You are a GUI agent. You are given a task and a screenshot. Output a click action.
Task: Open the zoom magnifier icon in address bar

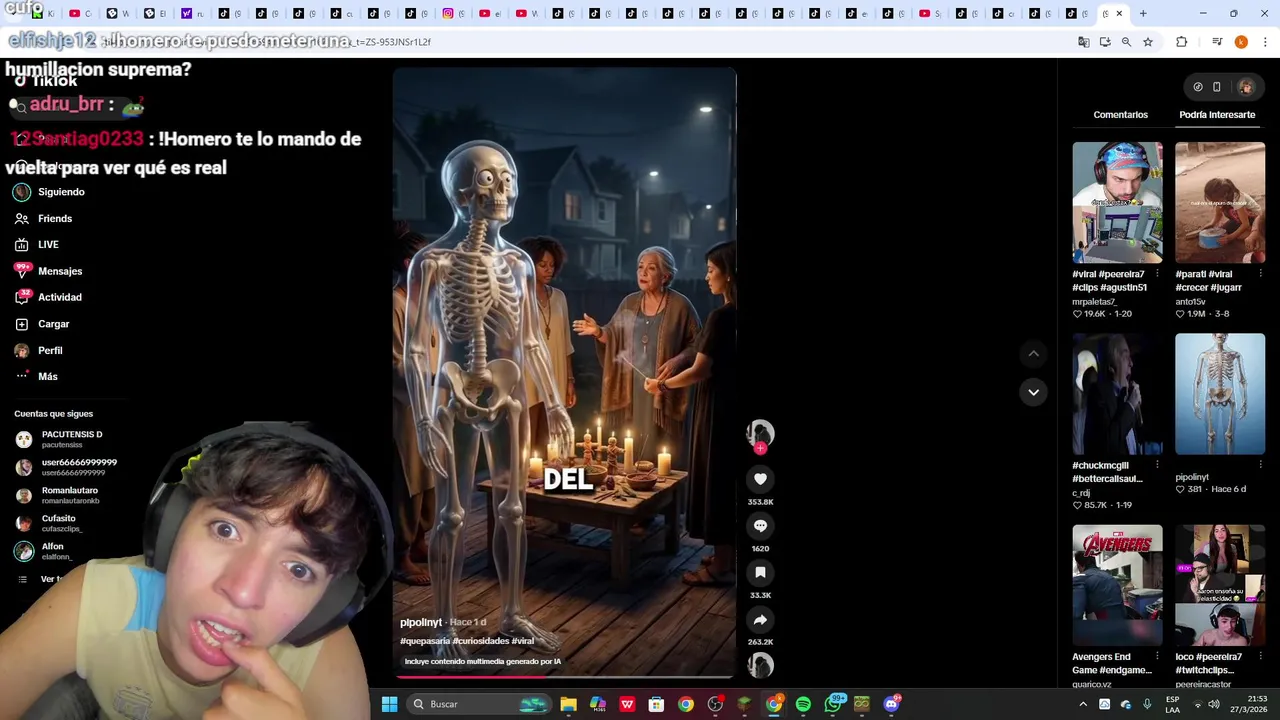1126,42
